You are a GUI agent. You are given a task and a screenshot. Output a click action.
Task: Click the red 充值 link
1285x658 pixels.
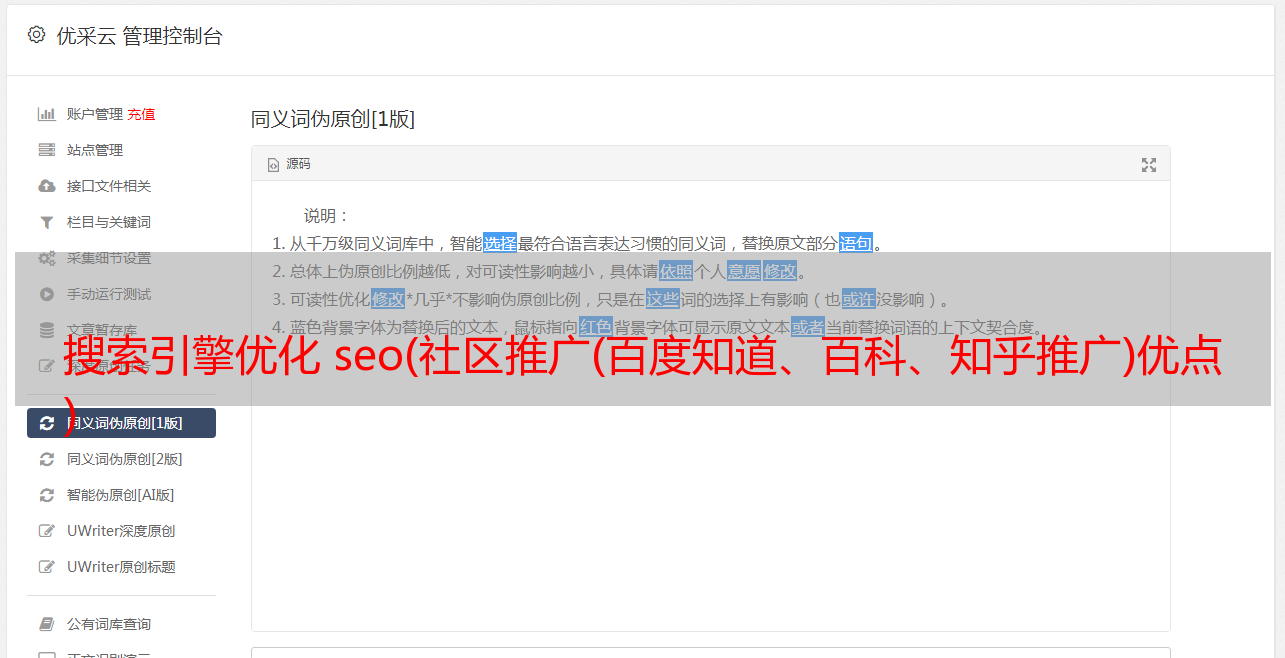(x=141, y=114)
